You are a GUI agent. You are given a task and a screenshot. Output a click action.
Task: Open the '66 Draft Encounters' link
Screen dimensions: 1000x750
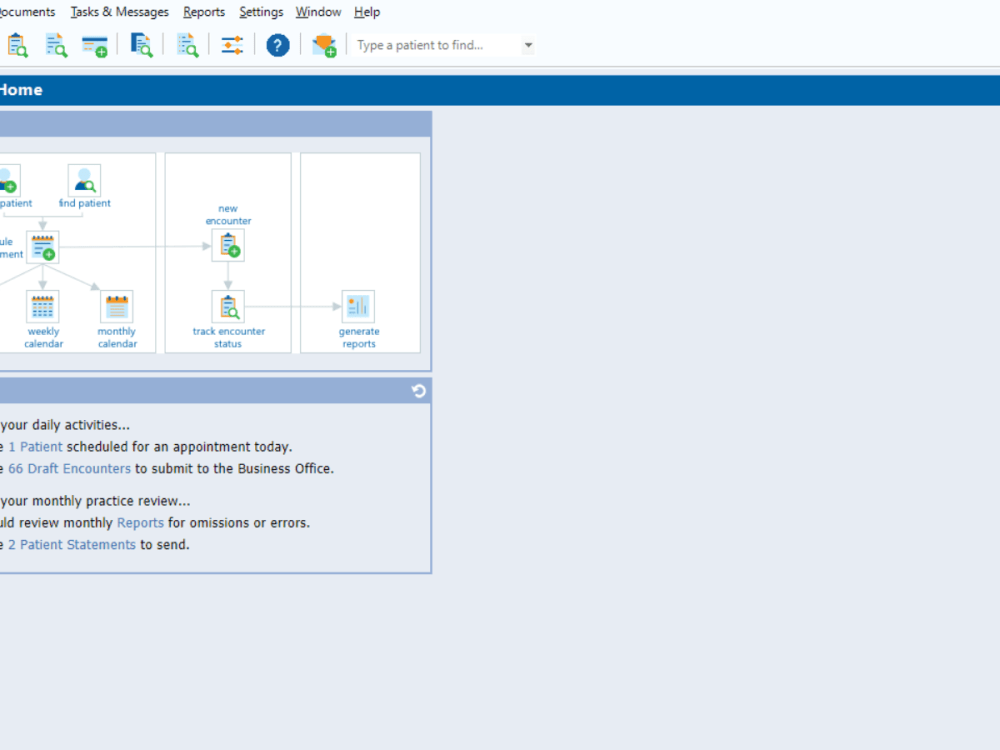70,469
